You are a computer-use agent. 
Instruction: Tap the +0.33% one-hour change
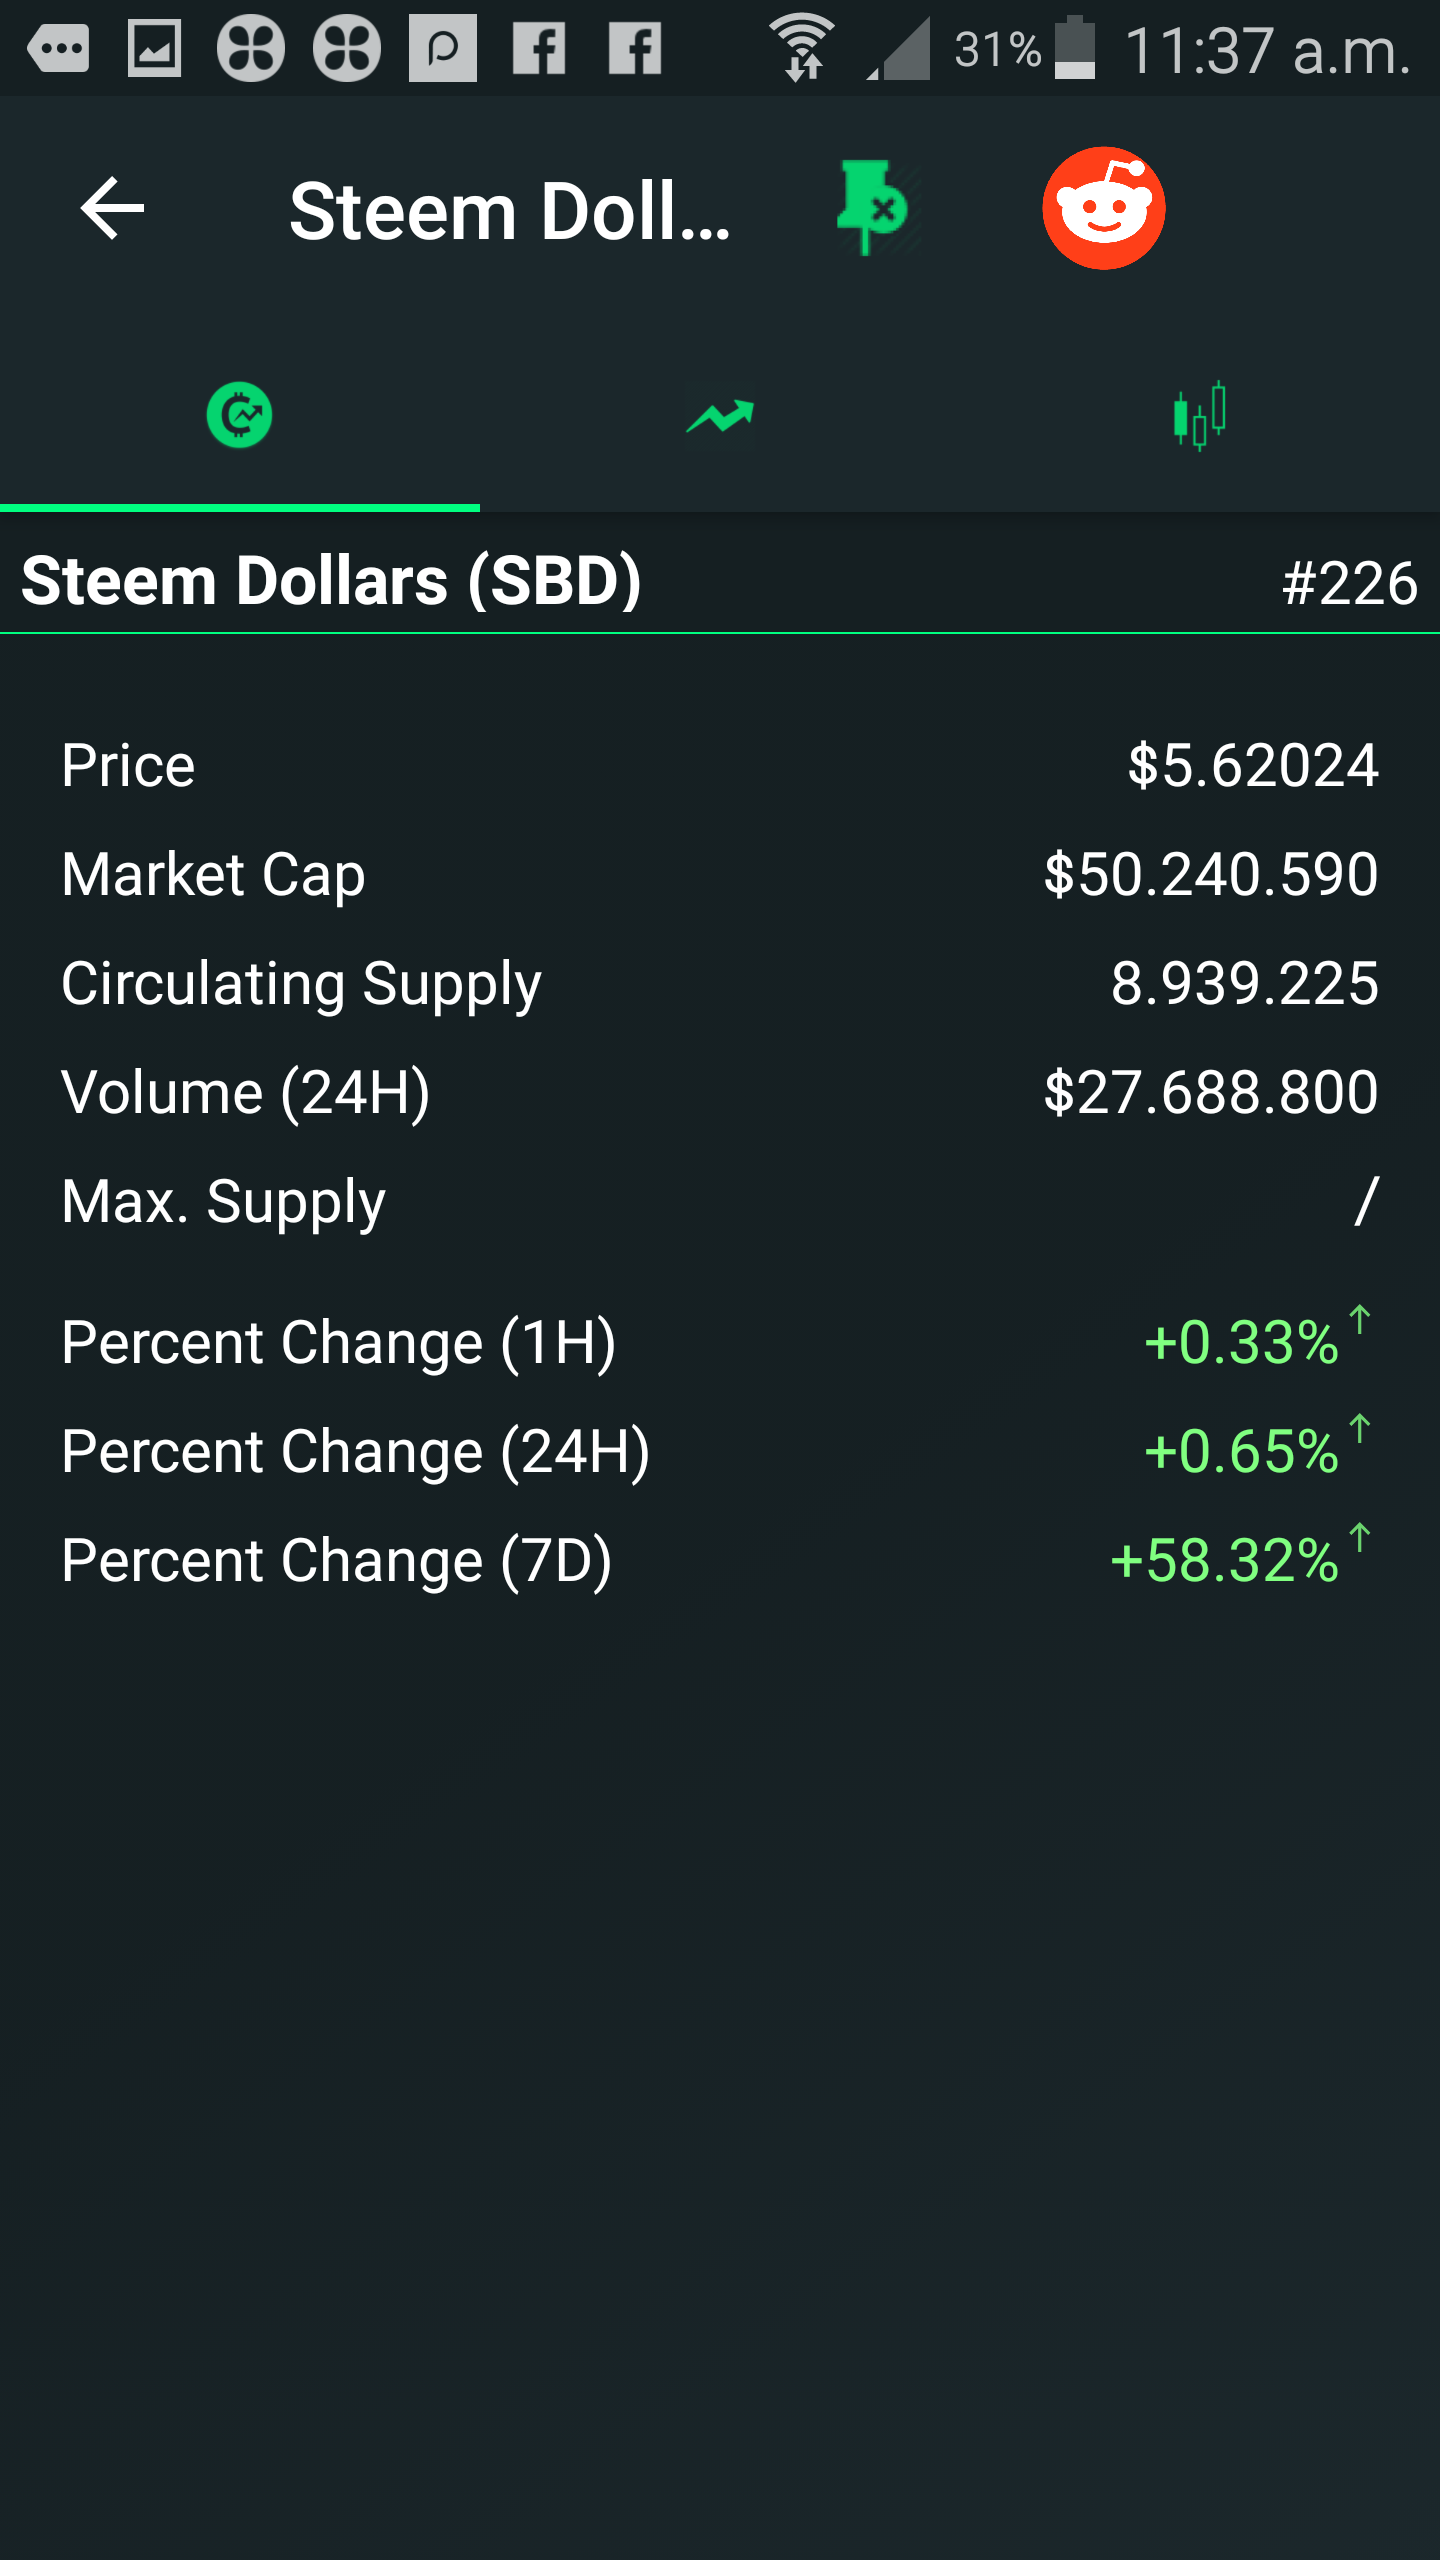[1241, 1342]
